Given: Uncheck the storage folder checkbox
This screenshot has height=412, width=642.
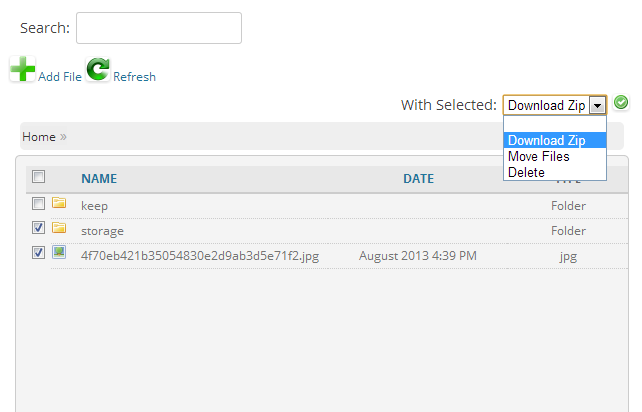Looking at the screenshot, I should (38, 228).
